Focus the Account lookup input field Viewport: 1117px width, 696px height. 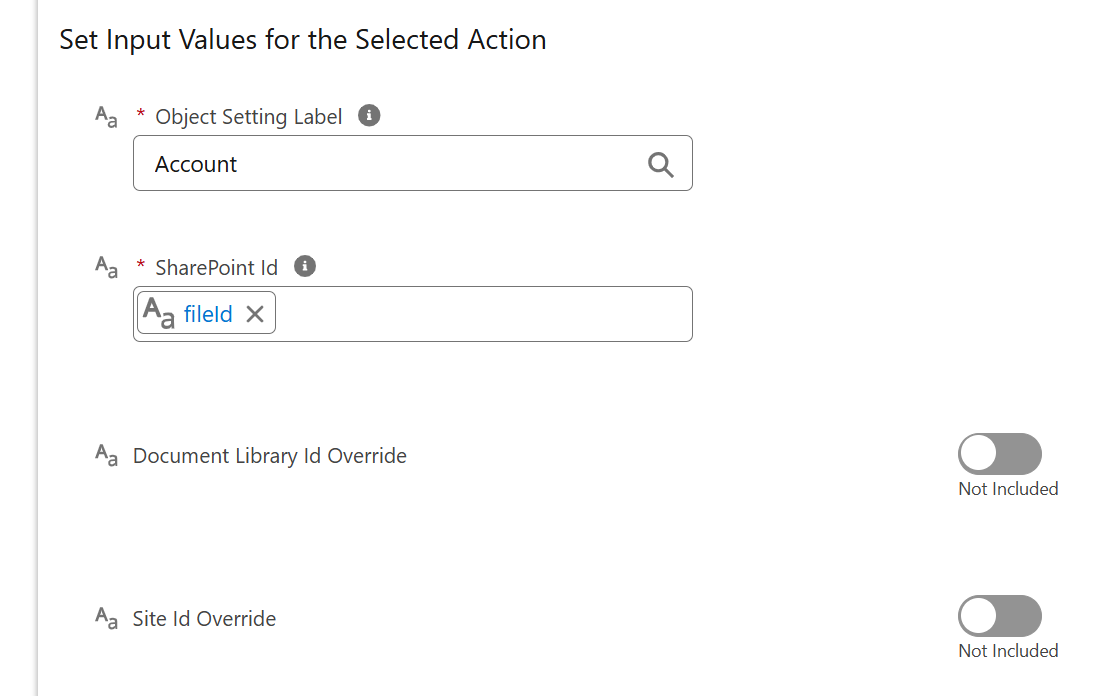click(x=412, y=163)
